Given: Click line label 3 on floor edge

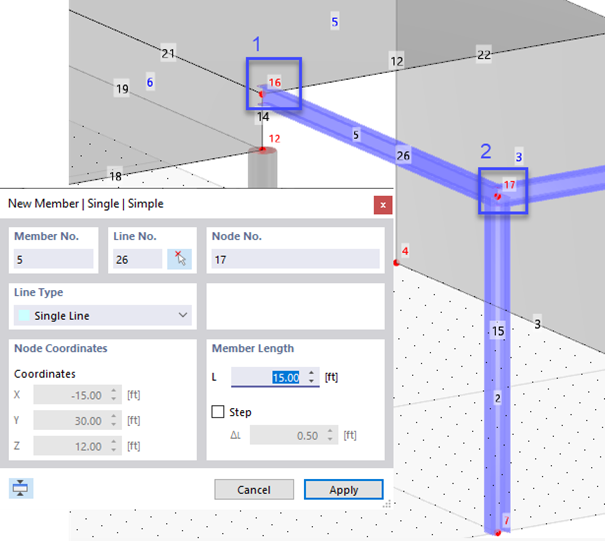Looking at the screenshot, I should point(537,323).
